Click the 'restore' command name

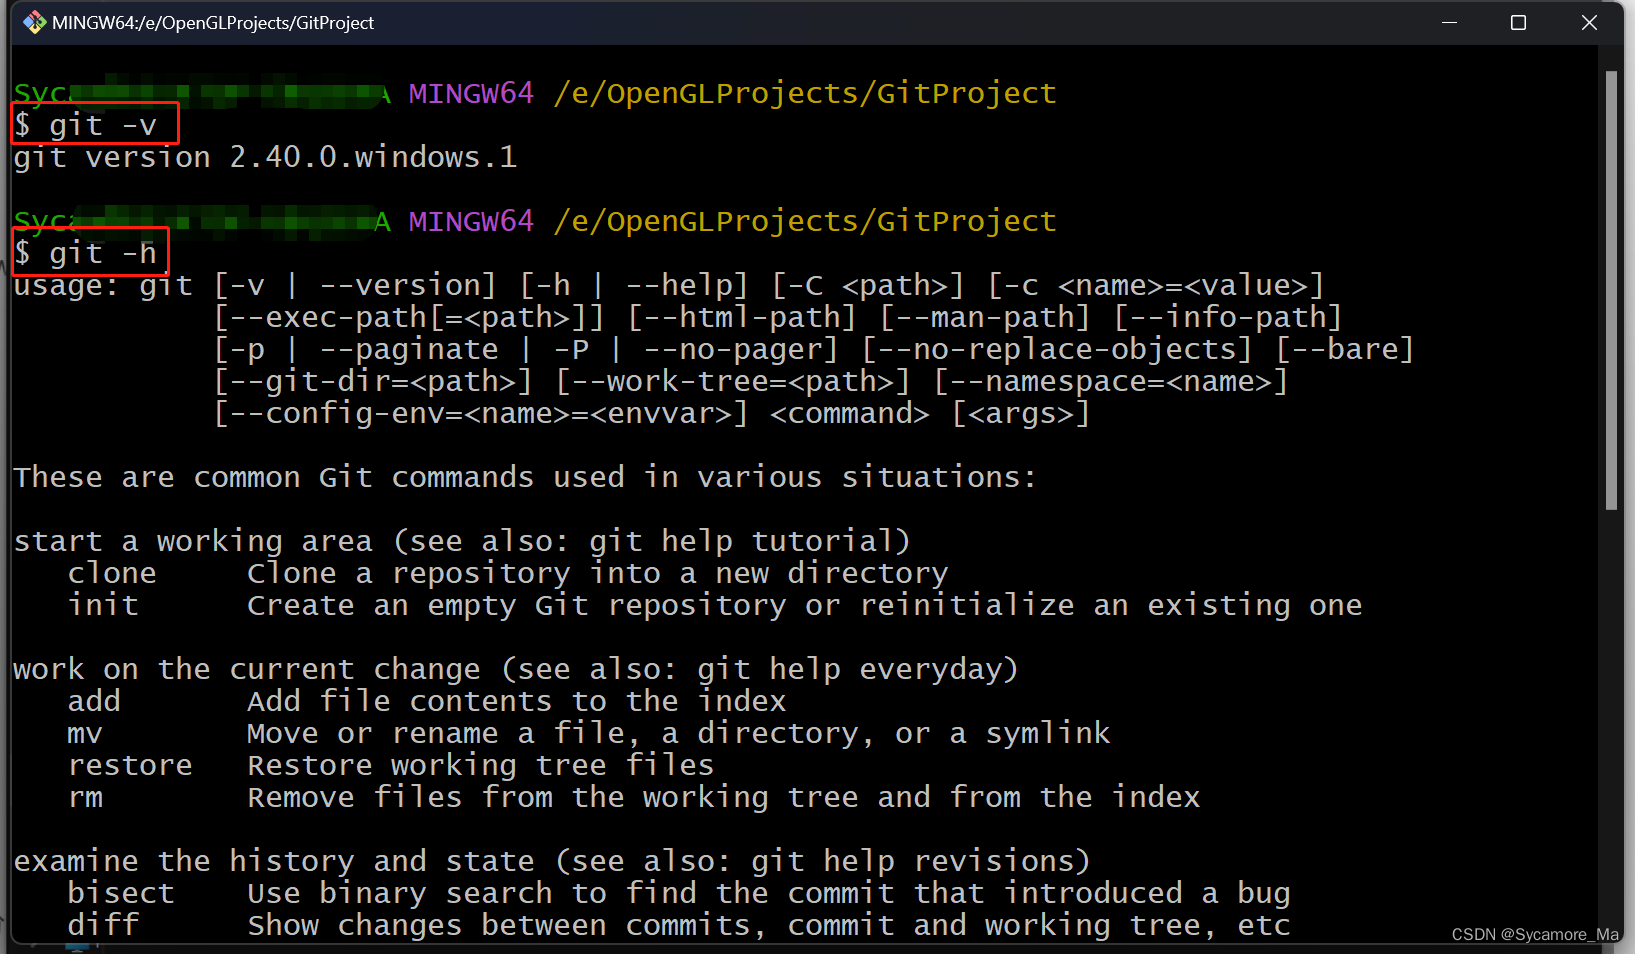130,765
